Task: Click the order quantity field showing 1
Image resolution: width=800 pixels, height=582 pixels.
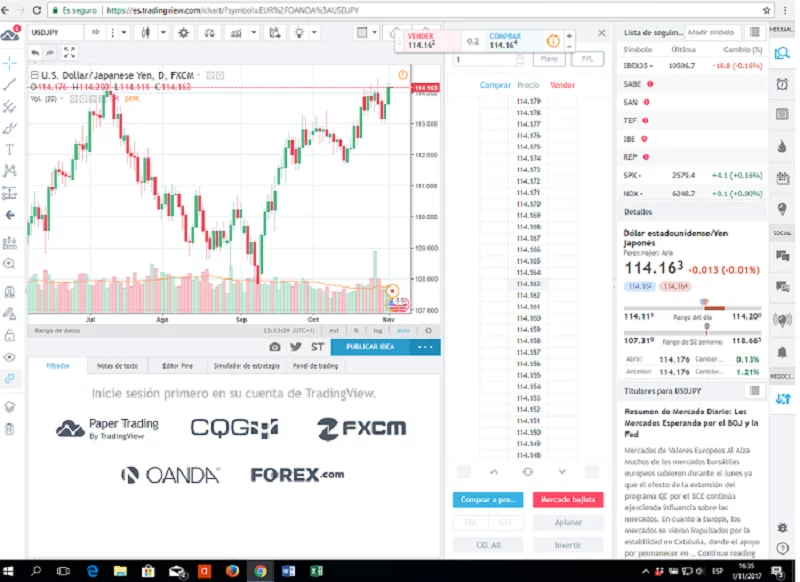Action: [488, 60]
